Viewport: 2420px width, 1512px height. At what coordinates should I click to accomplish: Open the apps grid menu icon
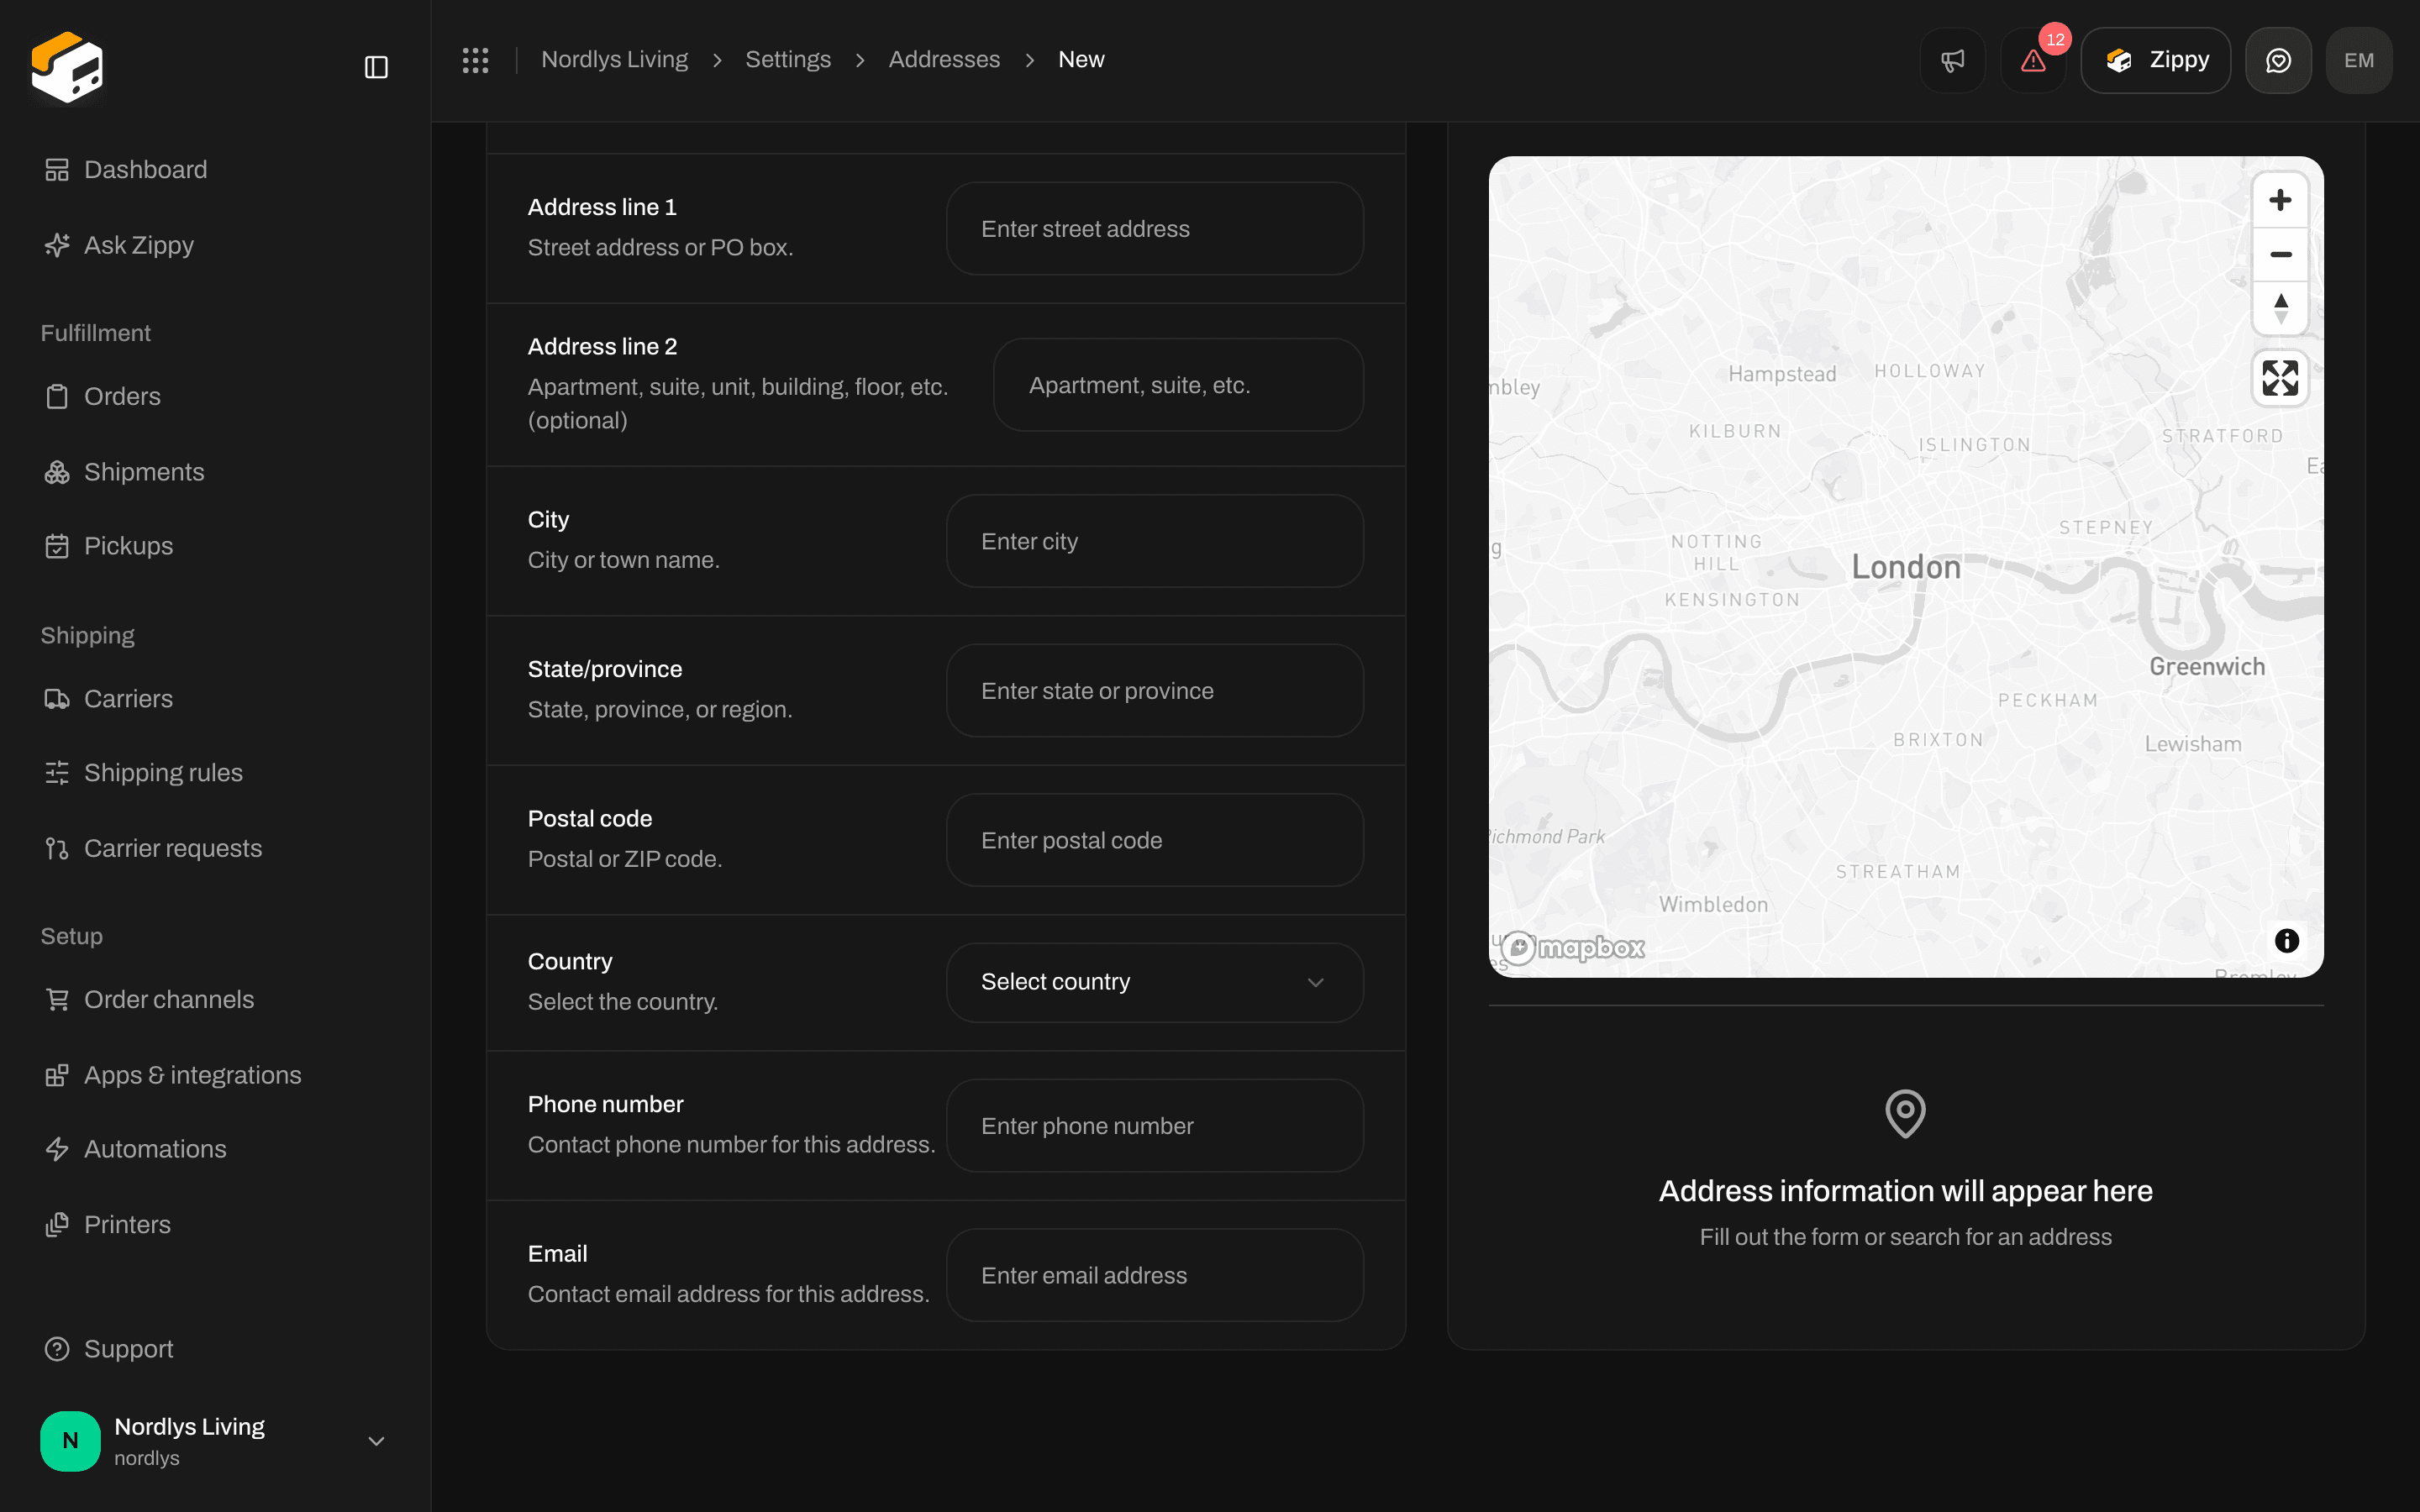pos(475,60)
